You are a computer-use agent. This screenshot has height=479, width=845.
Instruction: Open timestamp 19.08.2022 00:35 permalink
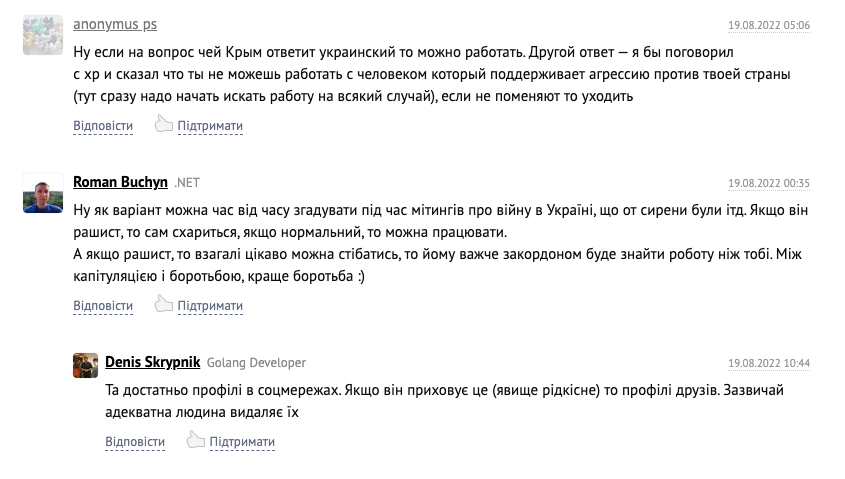[769, 183]
